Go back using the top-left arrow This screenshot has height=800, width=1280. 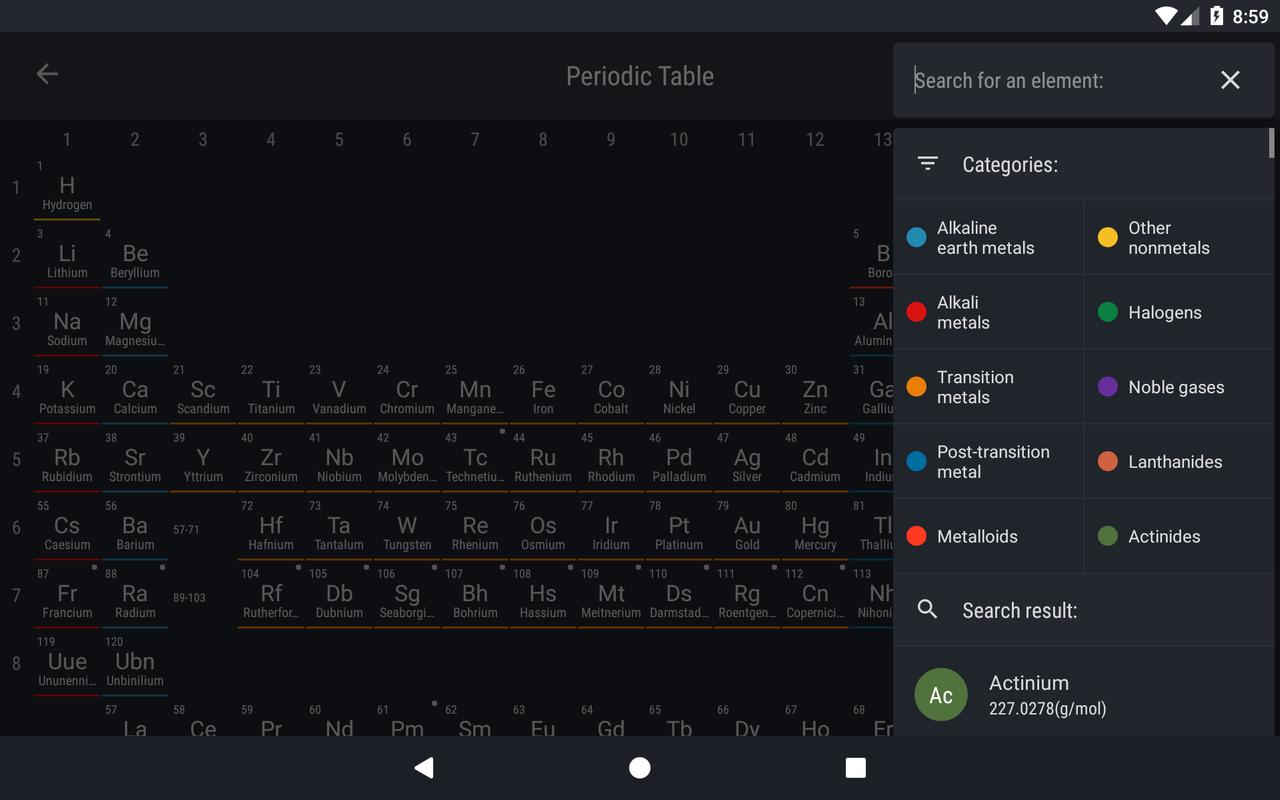pos(47,74)
